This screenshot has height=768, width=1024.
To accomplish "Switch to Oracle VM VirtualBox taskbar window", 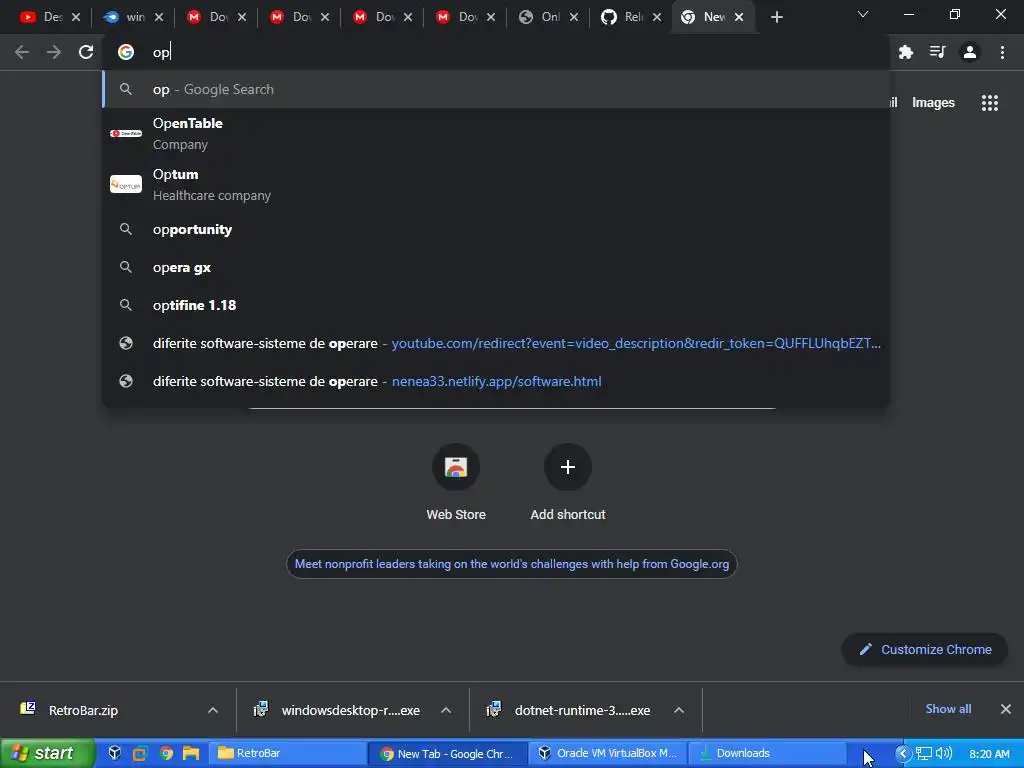I will click(x=607, y=753).
